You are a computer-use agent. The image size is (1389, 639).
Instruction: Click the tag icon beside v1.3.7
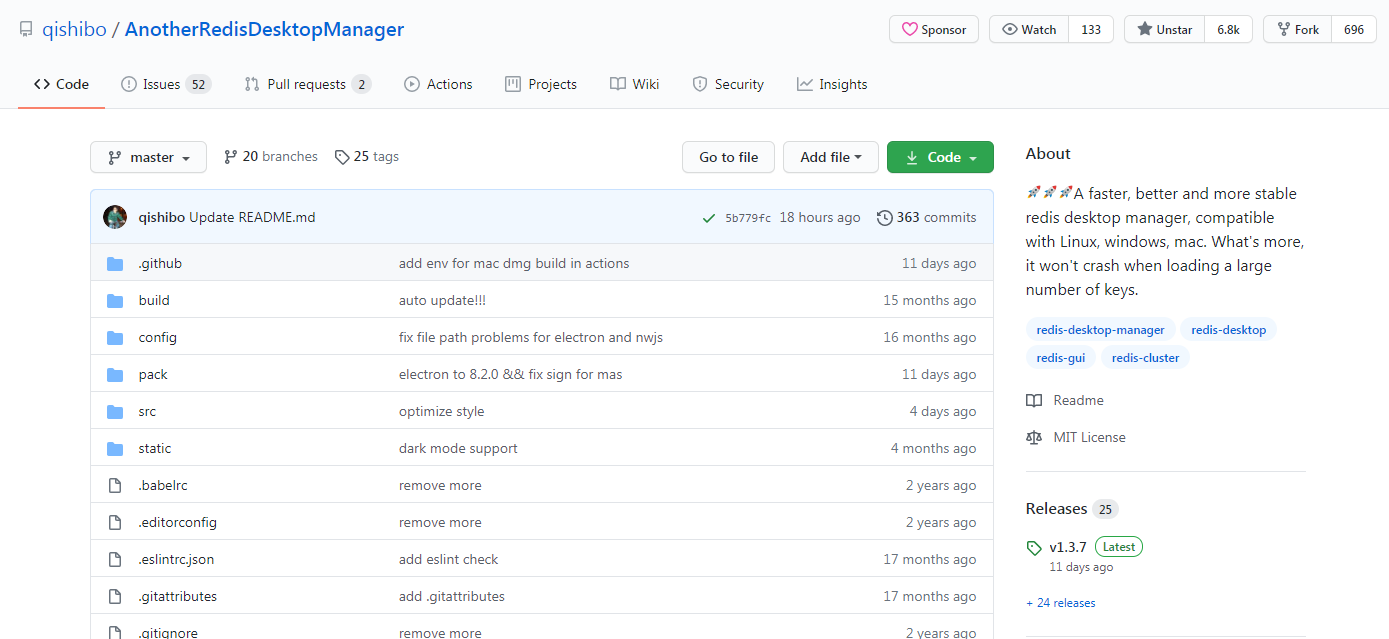coord(1034,548)
